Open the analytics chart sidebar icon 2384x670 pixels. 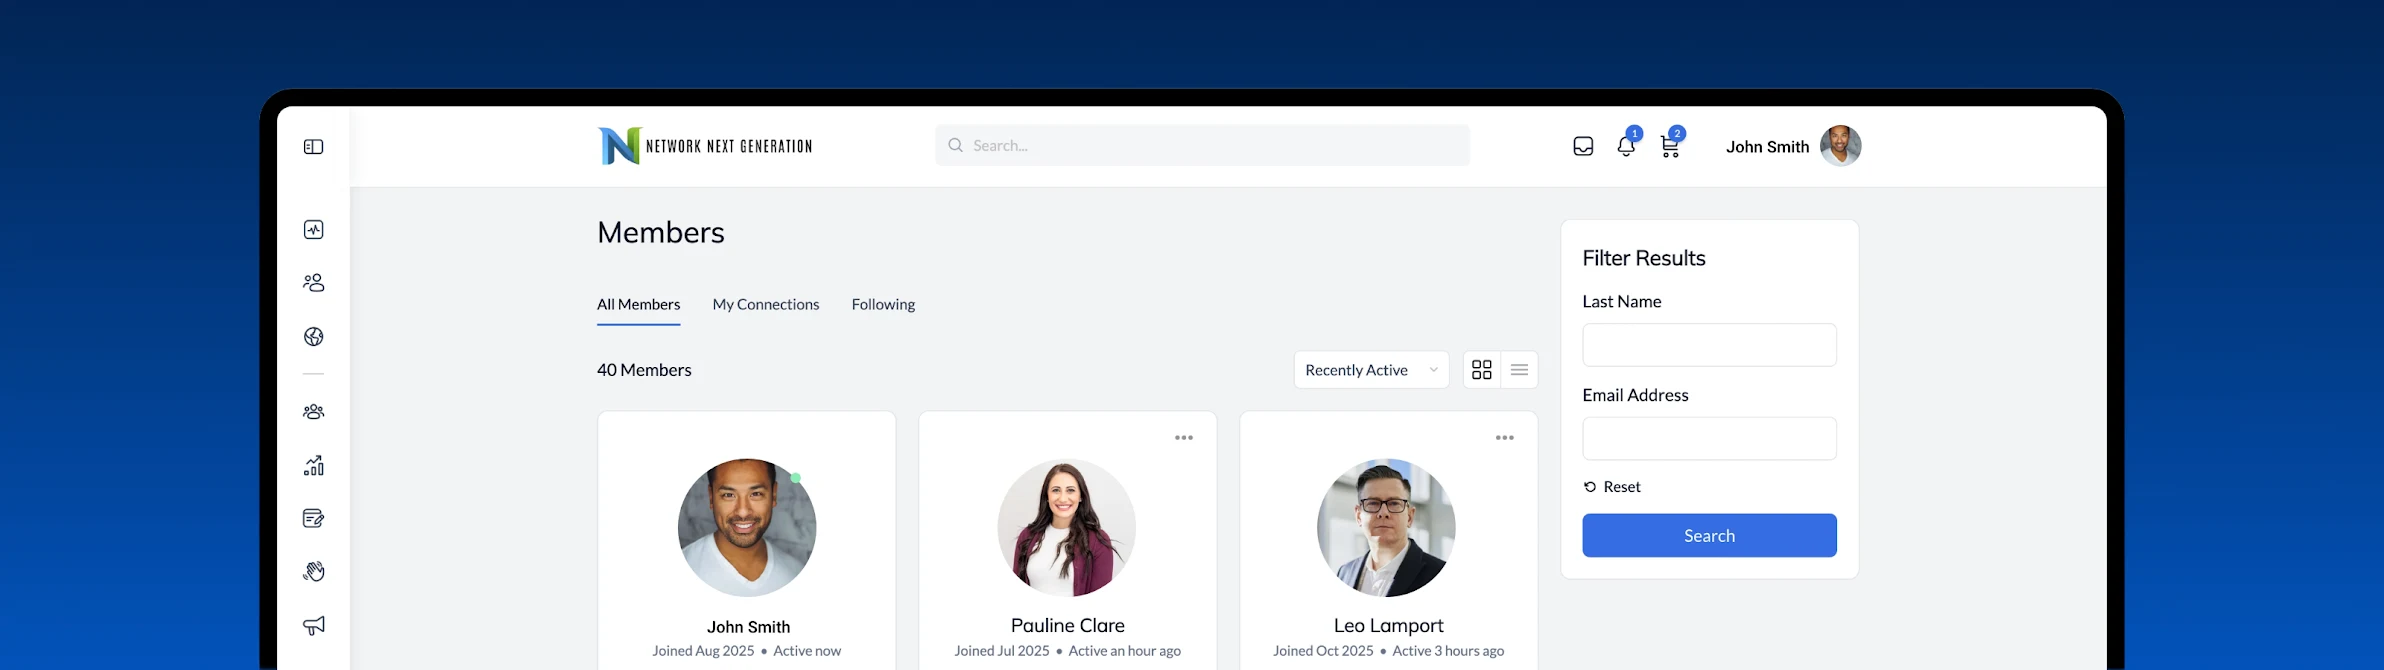pos(313,466)
